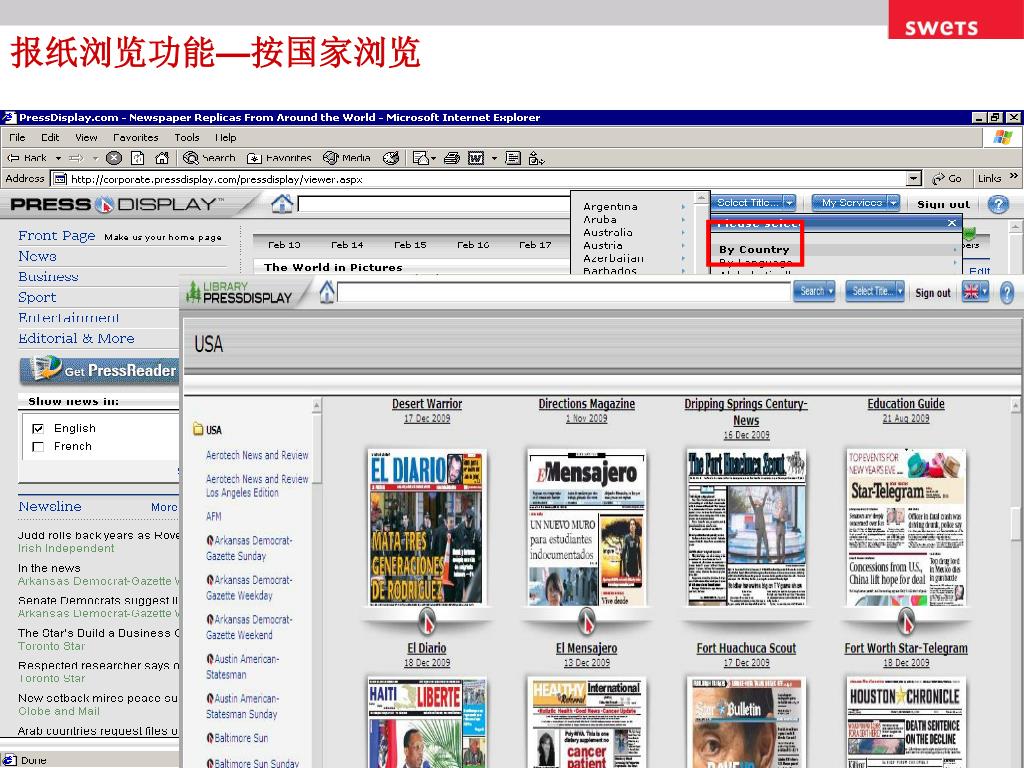
Task: Click Make us your home page
Action: (163, 237)
